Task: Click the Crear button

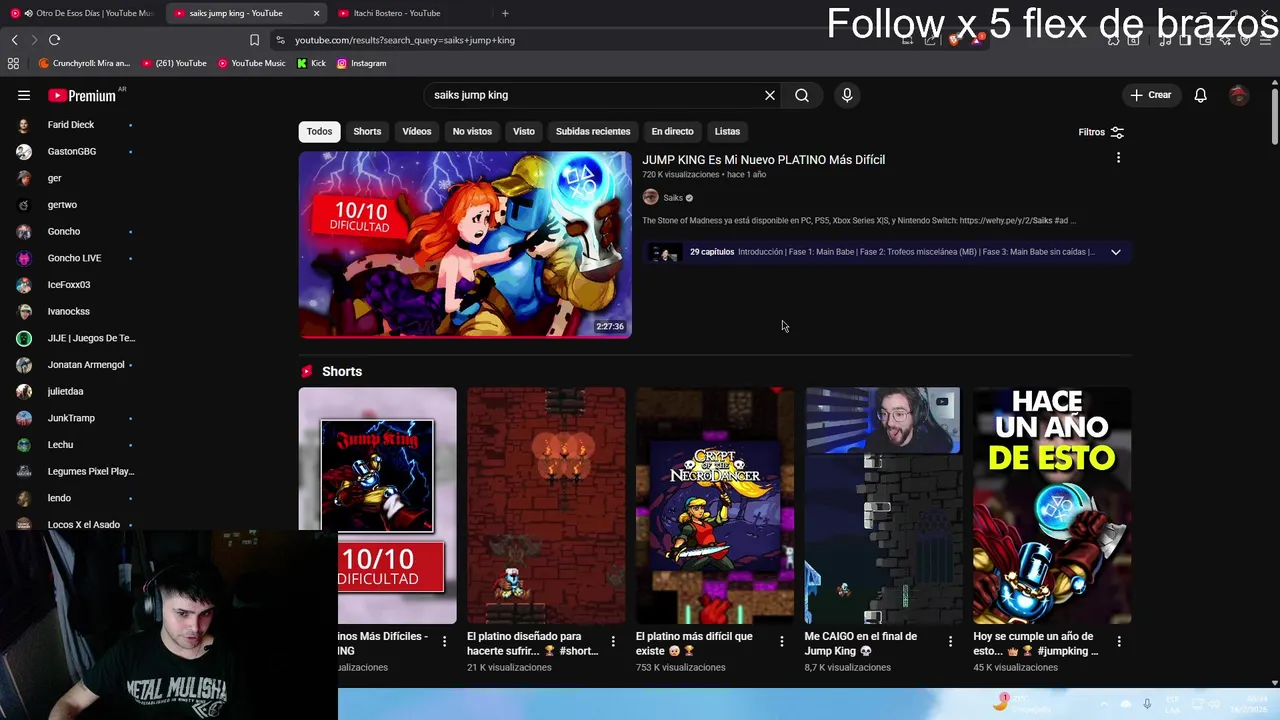Action: [1151, 95]
